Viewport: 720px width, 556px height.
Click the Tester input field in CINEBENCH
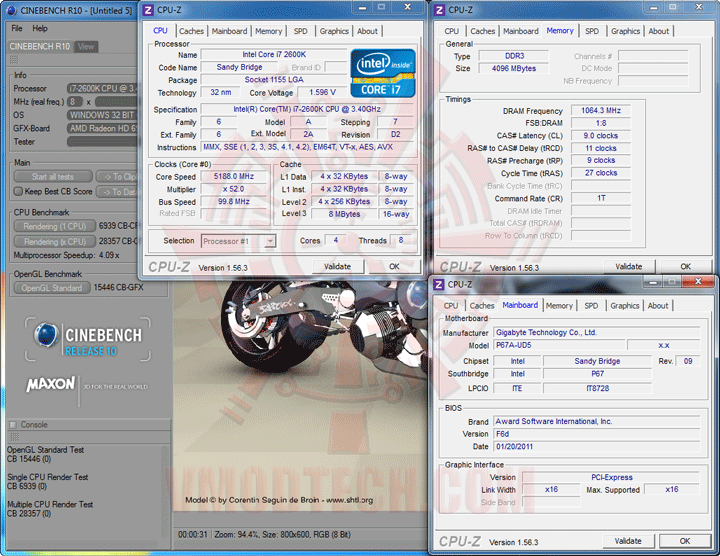[x=102, y=142]
